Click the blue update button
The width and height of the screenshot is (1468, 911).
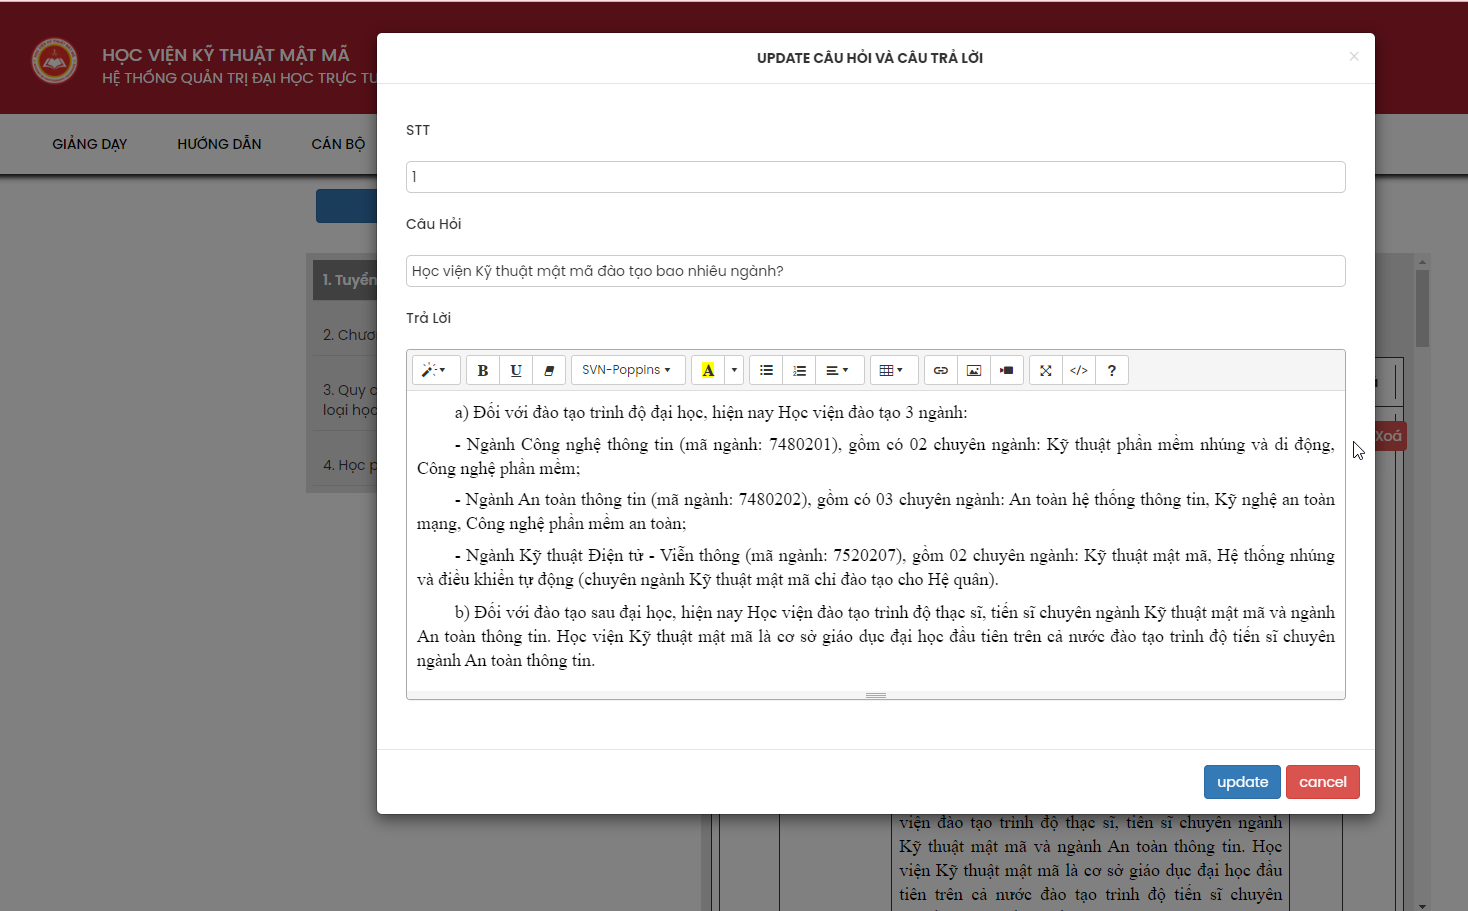[1242, 782]
